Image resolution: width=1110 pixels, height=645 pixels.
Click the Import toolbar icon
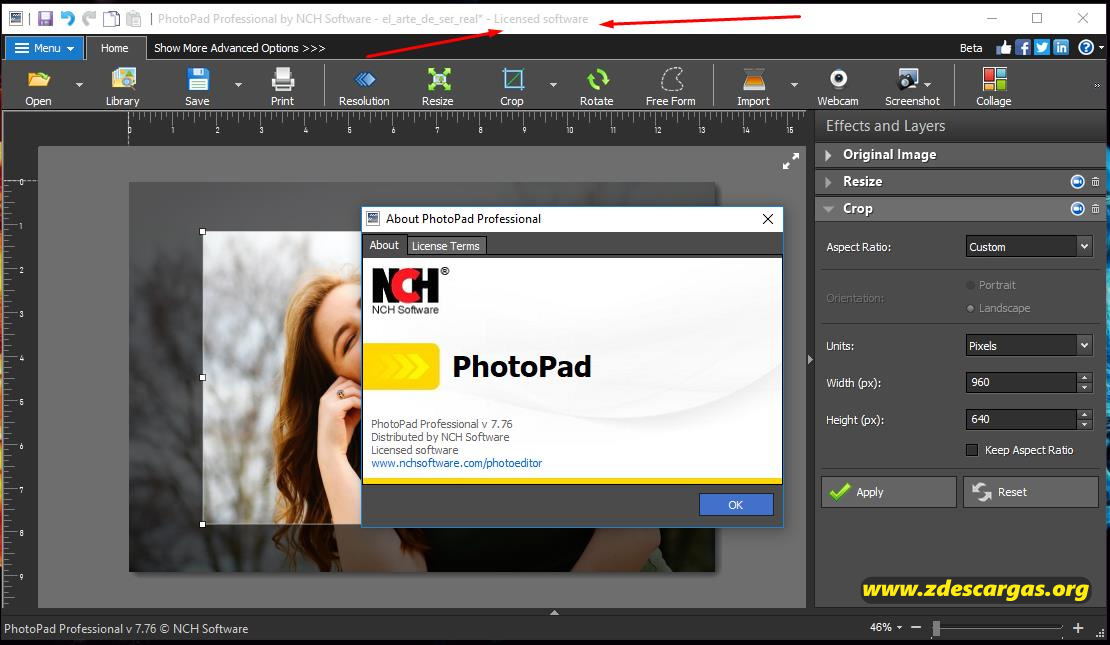[x=753, y=87]
